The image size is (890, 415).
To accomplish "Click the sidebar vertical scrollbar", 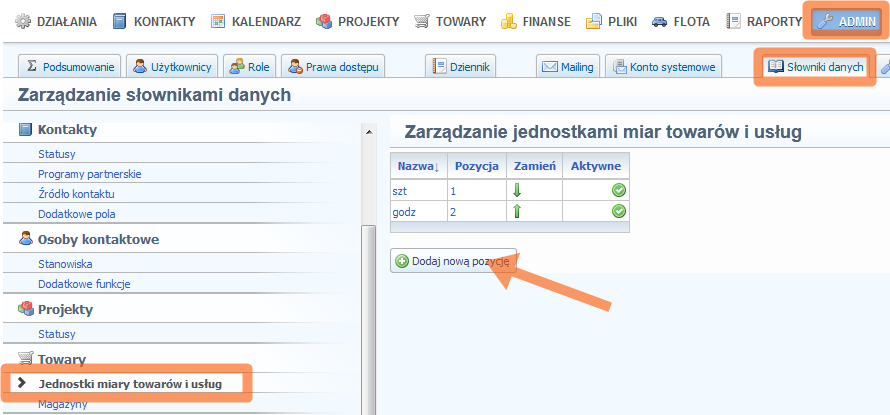I will point(368,300).
